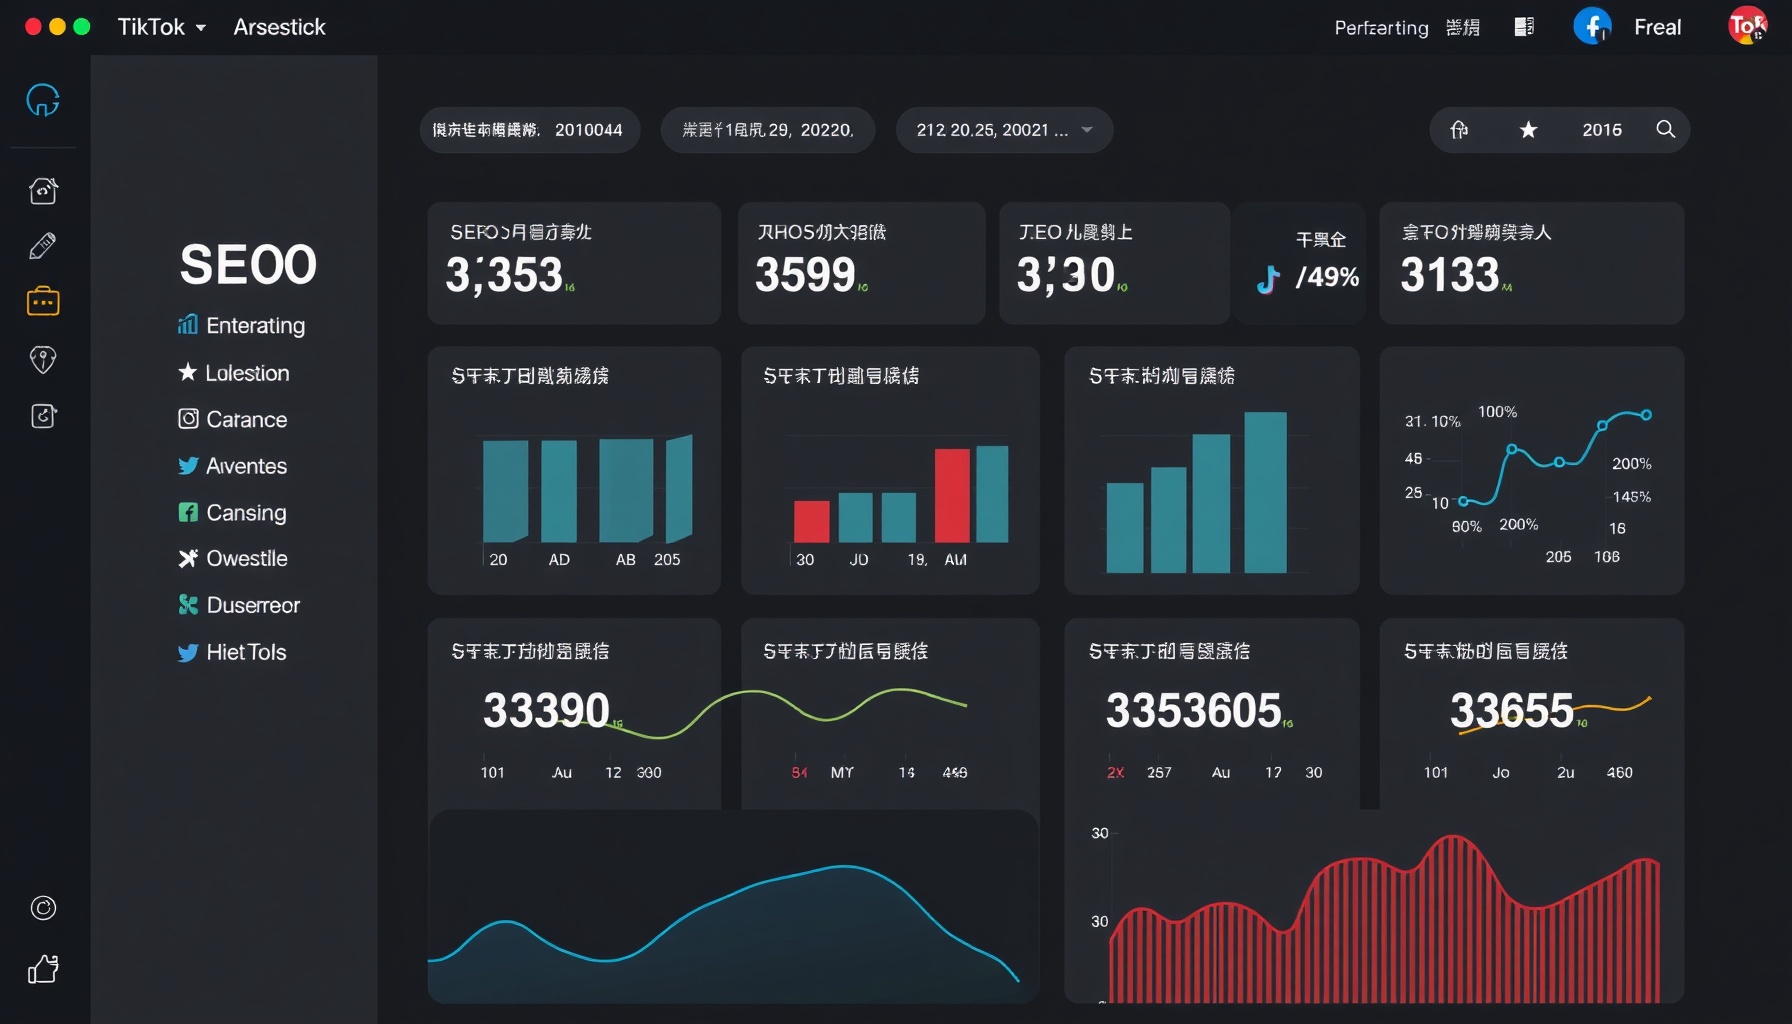Open the orange briefcase sidebar icon

[x=43, y=301]
